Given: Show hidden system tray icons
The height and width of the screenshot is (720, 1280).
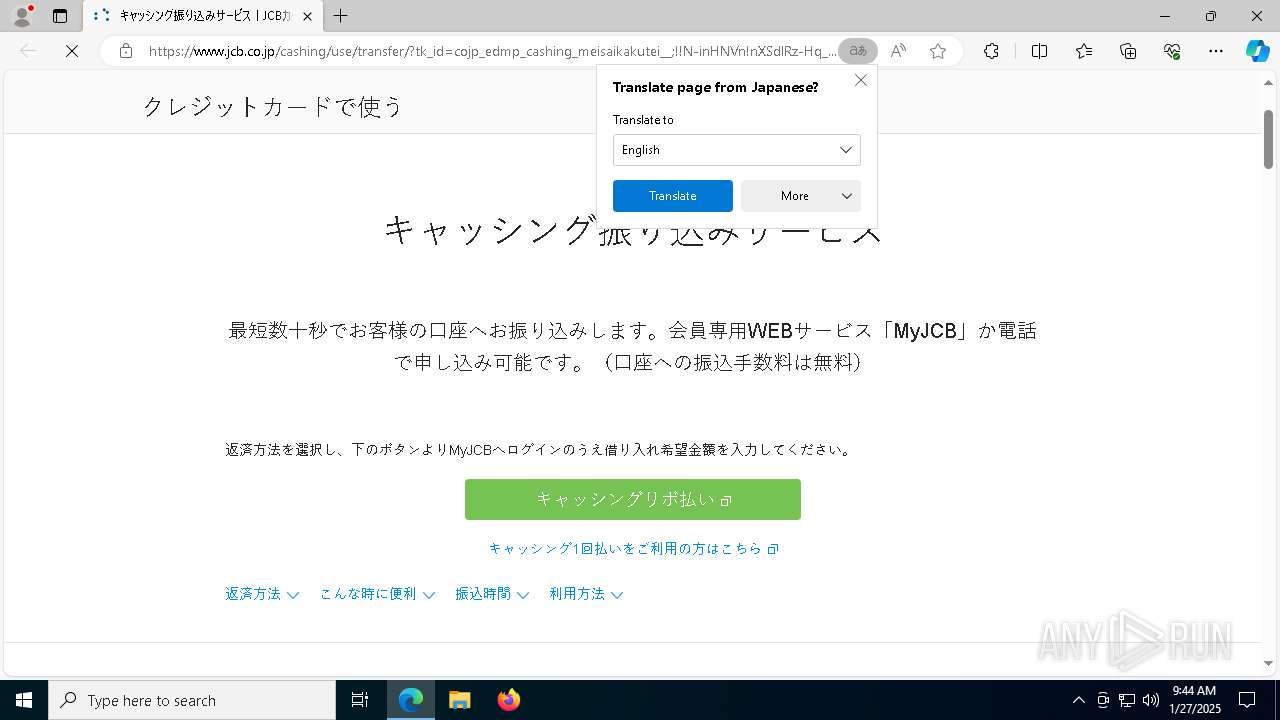Looking at the screenshot, I should (1078, 700).
